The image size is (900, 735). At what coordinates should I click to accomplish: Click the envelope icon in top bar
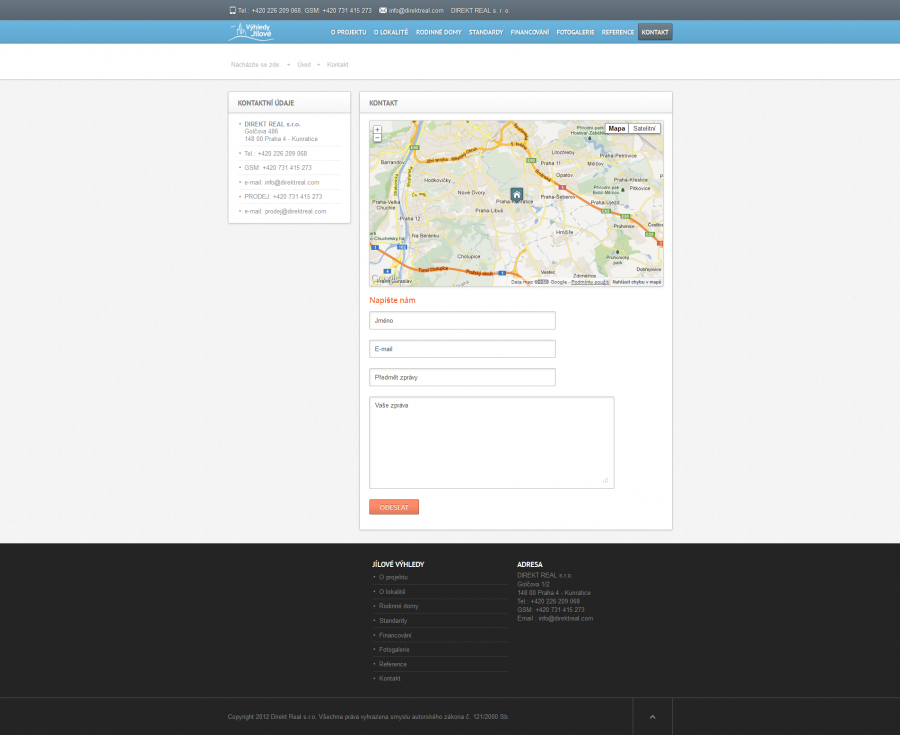click(383, 10)
